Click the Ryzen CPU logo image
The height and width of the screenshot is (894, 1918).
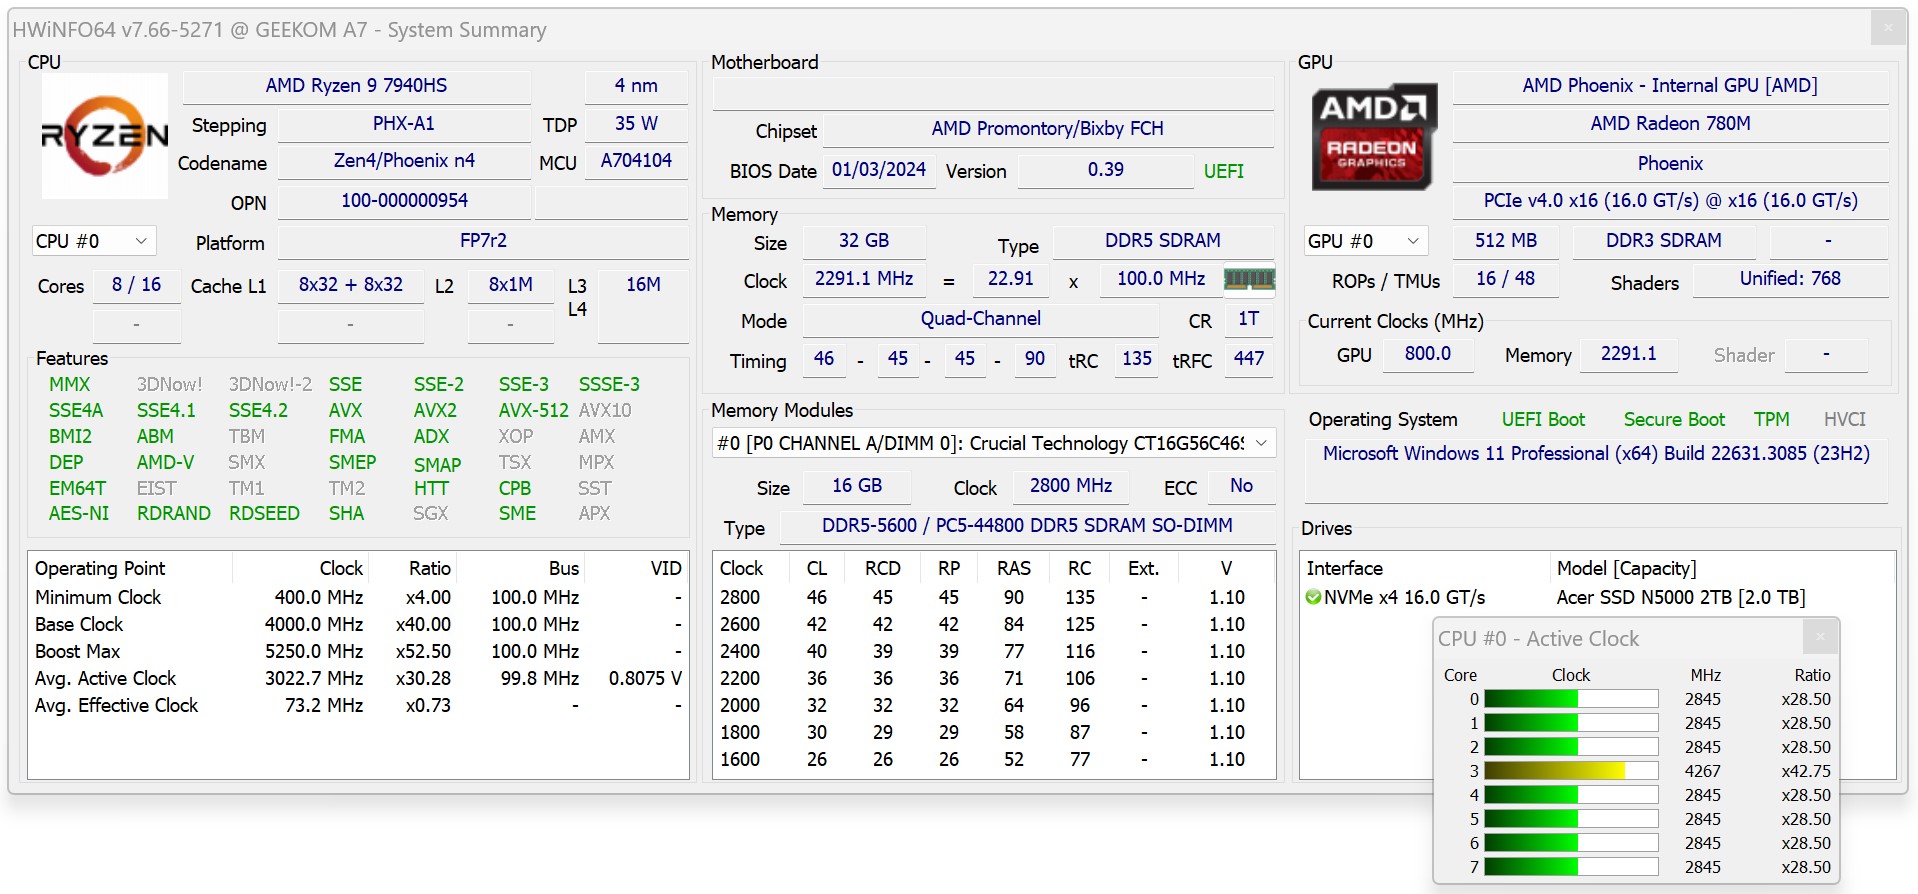[x=104, y=135]
